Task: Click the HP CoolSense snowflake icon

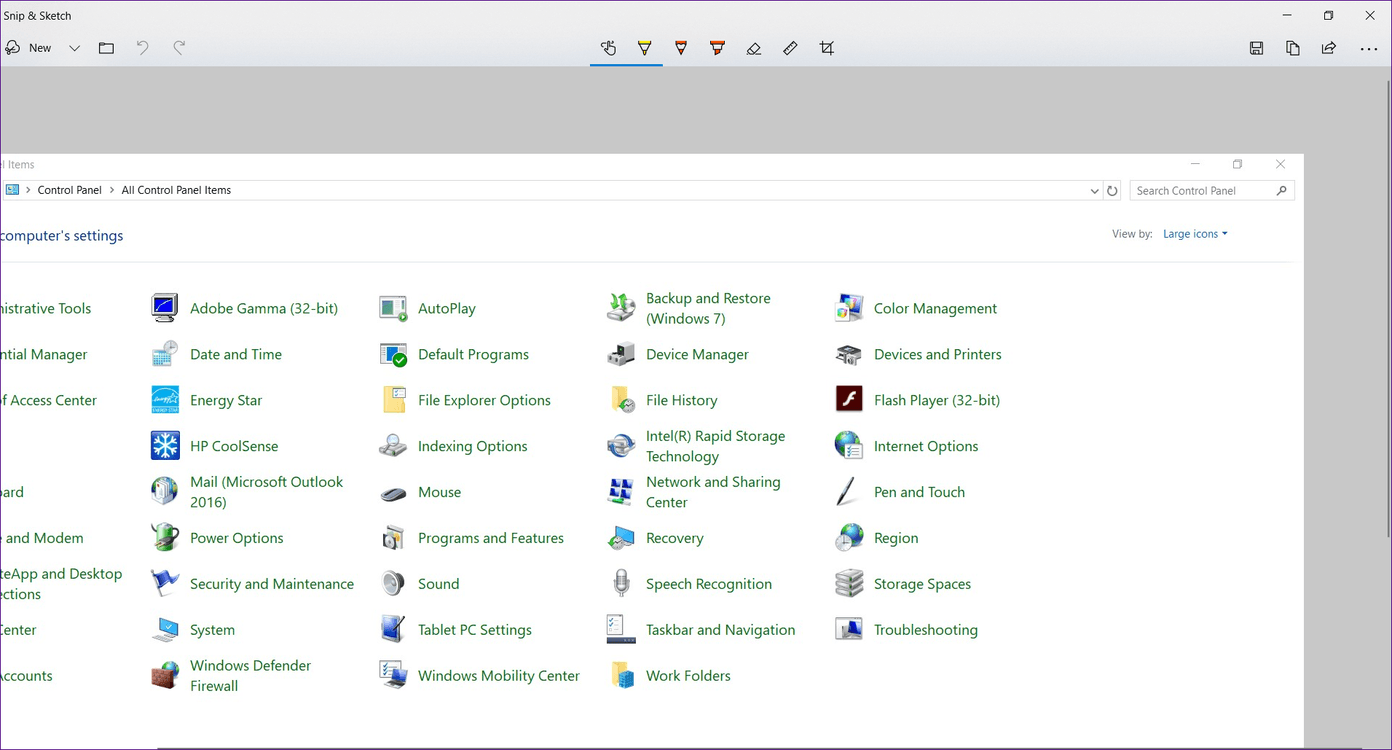Action: pos(165,446)
